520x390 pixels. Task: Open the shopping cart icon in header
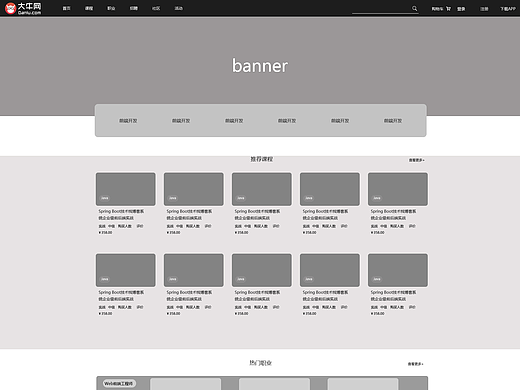448,9
